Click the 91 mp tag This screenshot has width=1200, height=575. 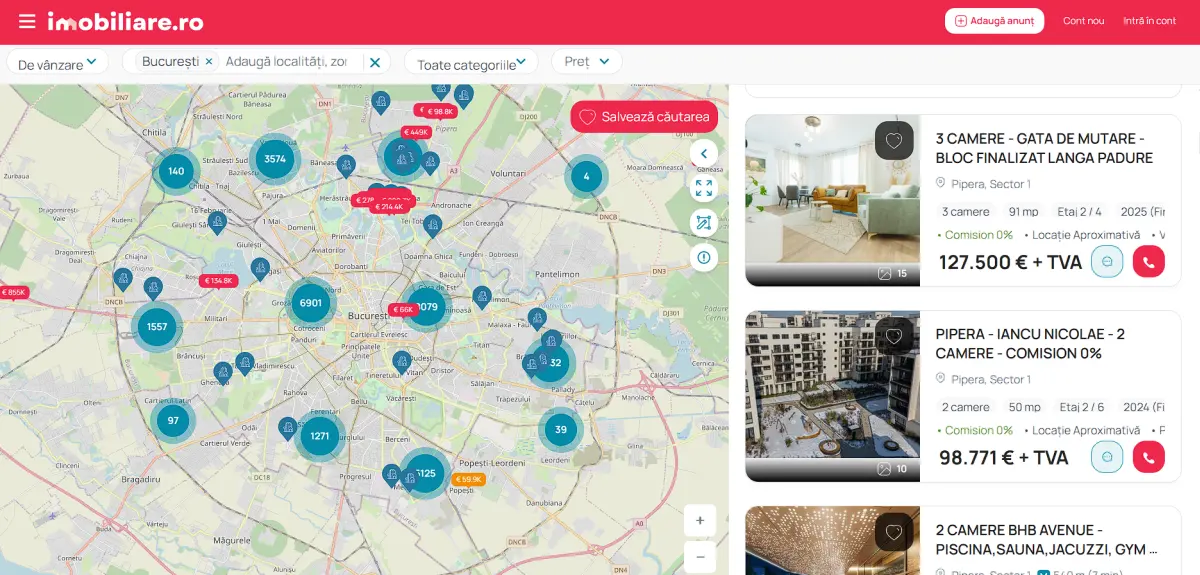[x=1023, y=211]
